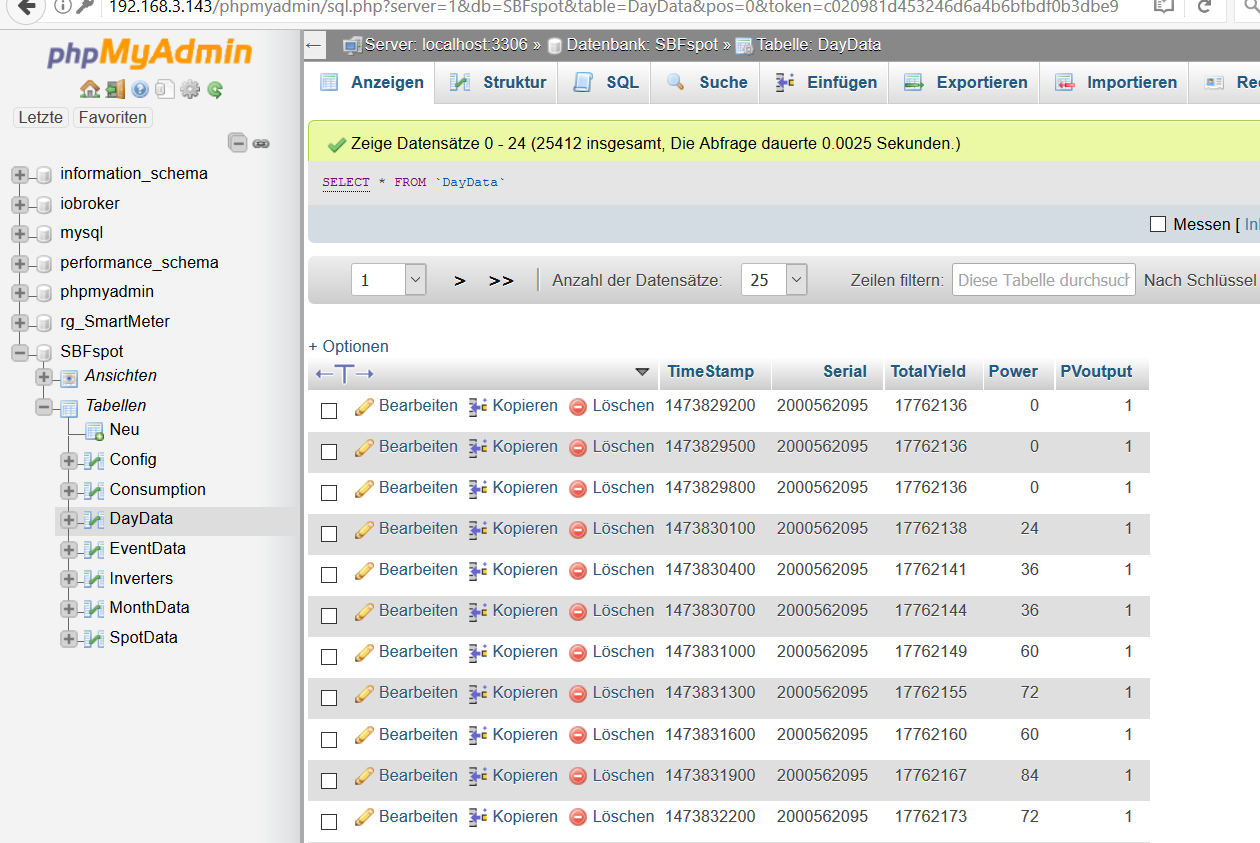Click Config table icon in tree
The width and height of the screenshot is (1260, 843).
pyautogui.click(x=94, y=460)
